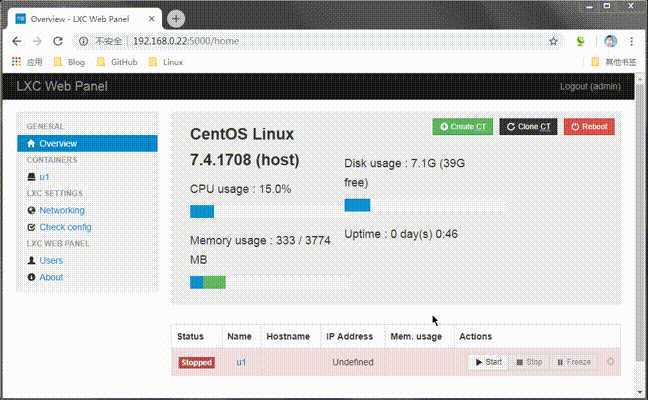Open Users page in sidebar
This screenshot has width=648, height=400.
[x=51, y=260]
